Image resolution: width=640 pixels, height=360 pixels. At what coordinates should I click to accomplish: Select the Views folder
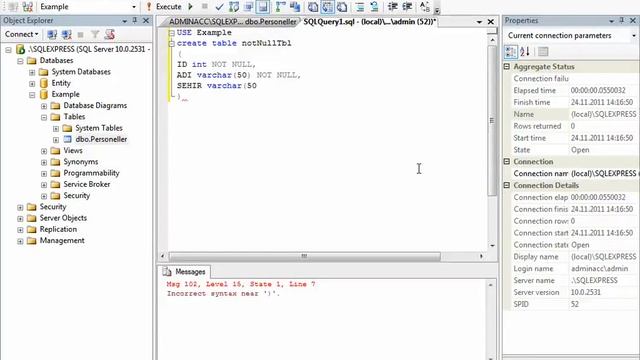point(73,151)
